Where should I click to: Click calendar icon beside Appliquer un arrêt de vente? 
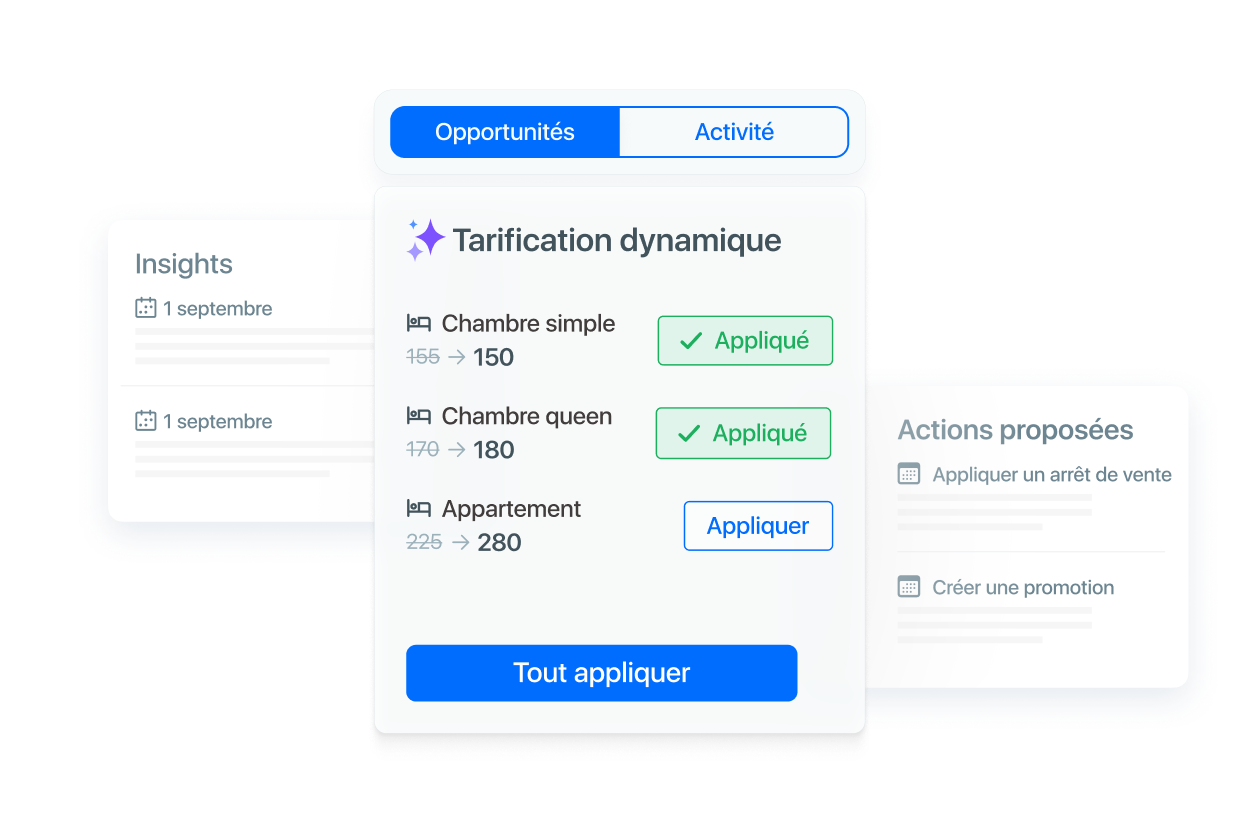coord(908,474)
